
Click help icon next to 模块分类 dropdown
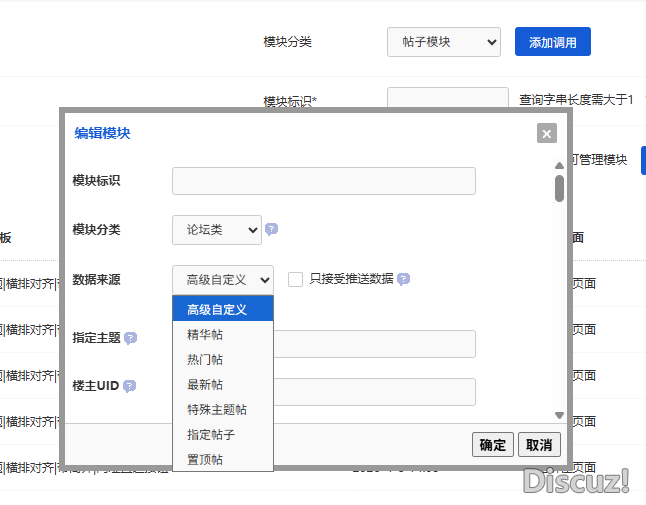click(271, 229)
